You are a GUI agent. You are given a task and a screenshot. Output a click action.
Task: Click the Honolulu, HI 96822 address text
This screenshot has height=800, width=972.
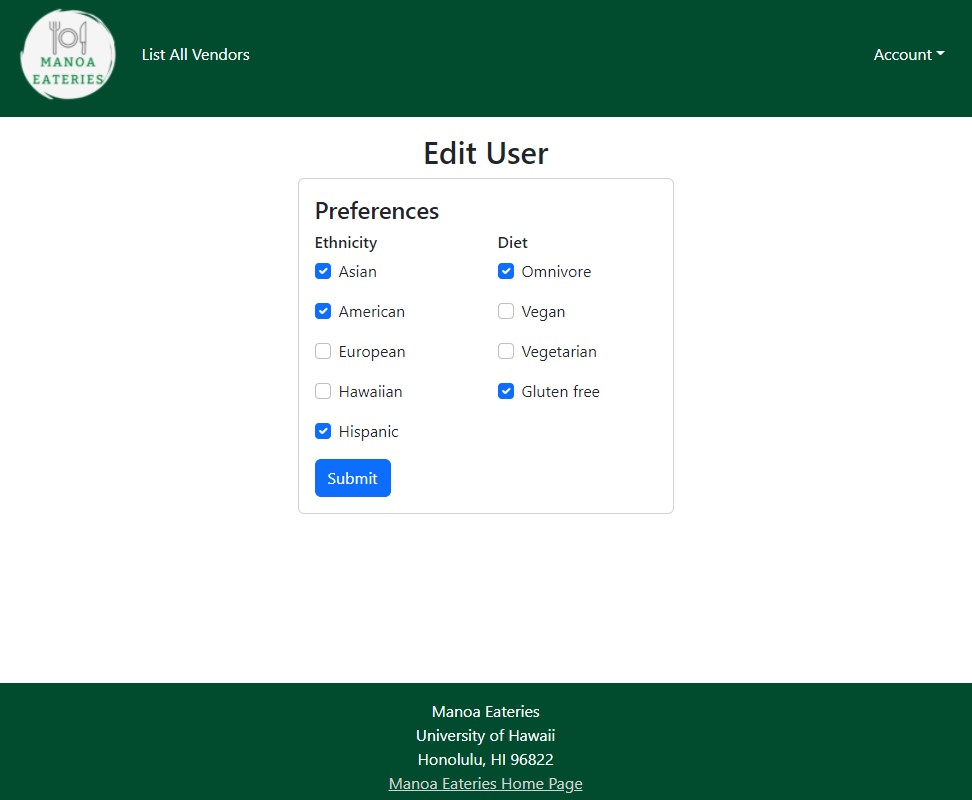(485, 759)
